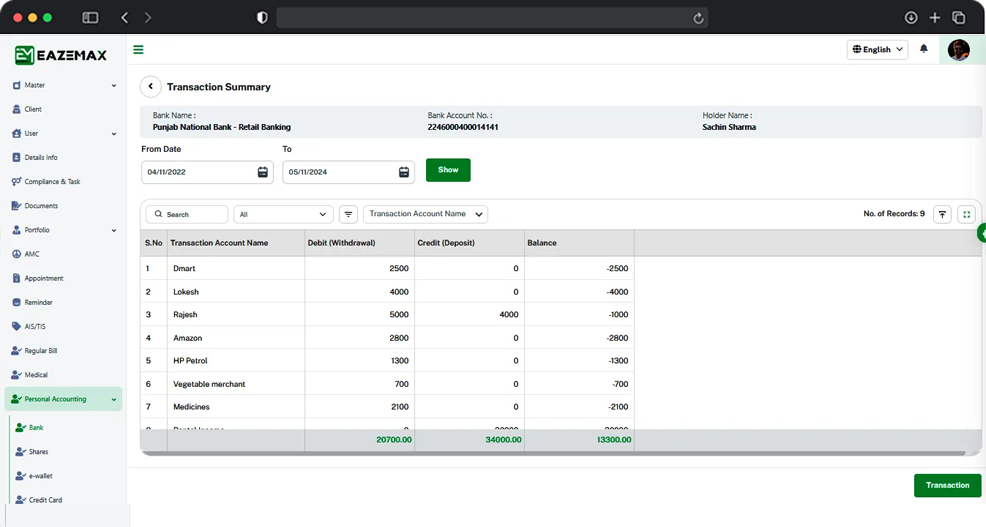Open browser downloads
The height and width of the screenshot is (527, 986).
click(x=911, y=18)
